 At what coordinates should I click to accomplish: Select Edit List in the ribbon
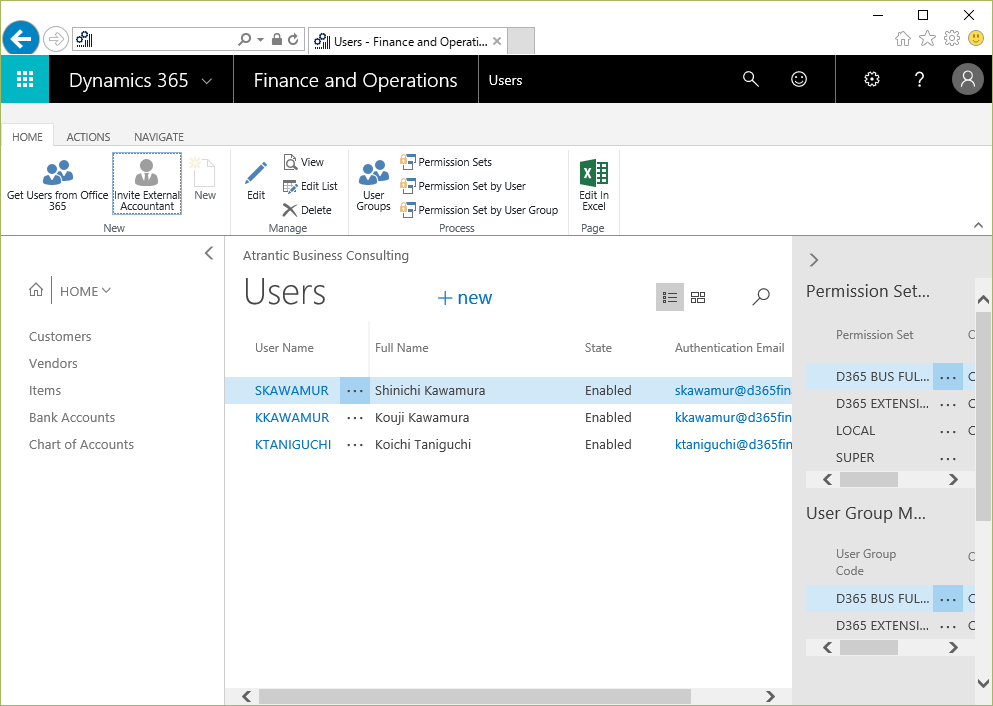(310, 186)
